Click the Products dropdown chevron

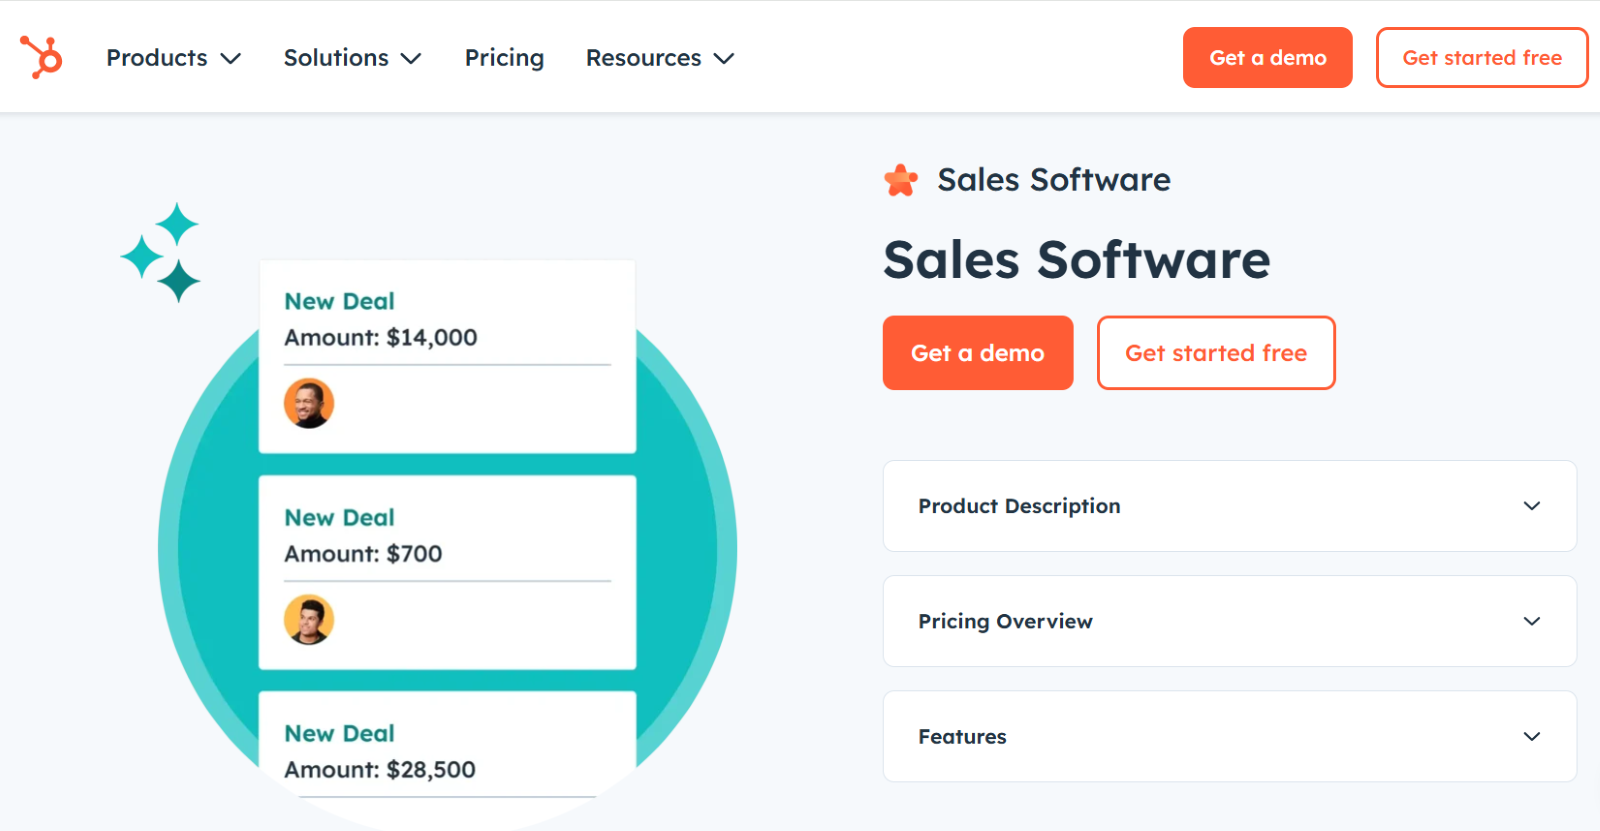click(x=231, y=59)
